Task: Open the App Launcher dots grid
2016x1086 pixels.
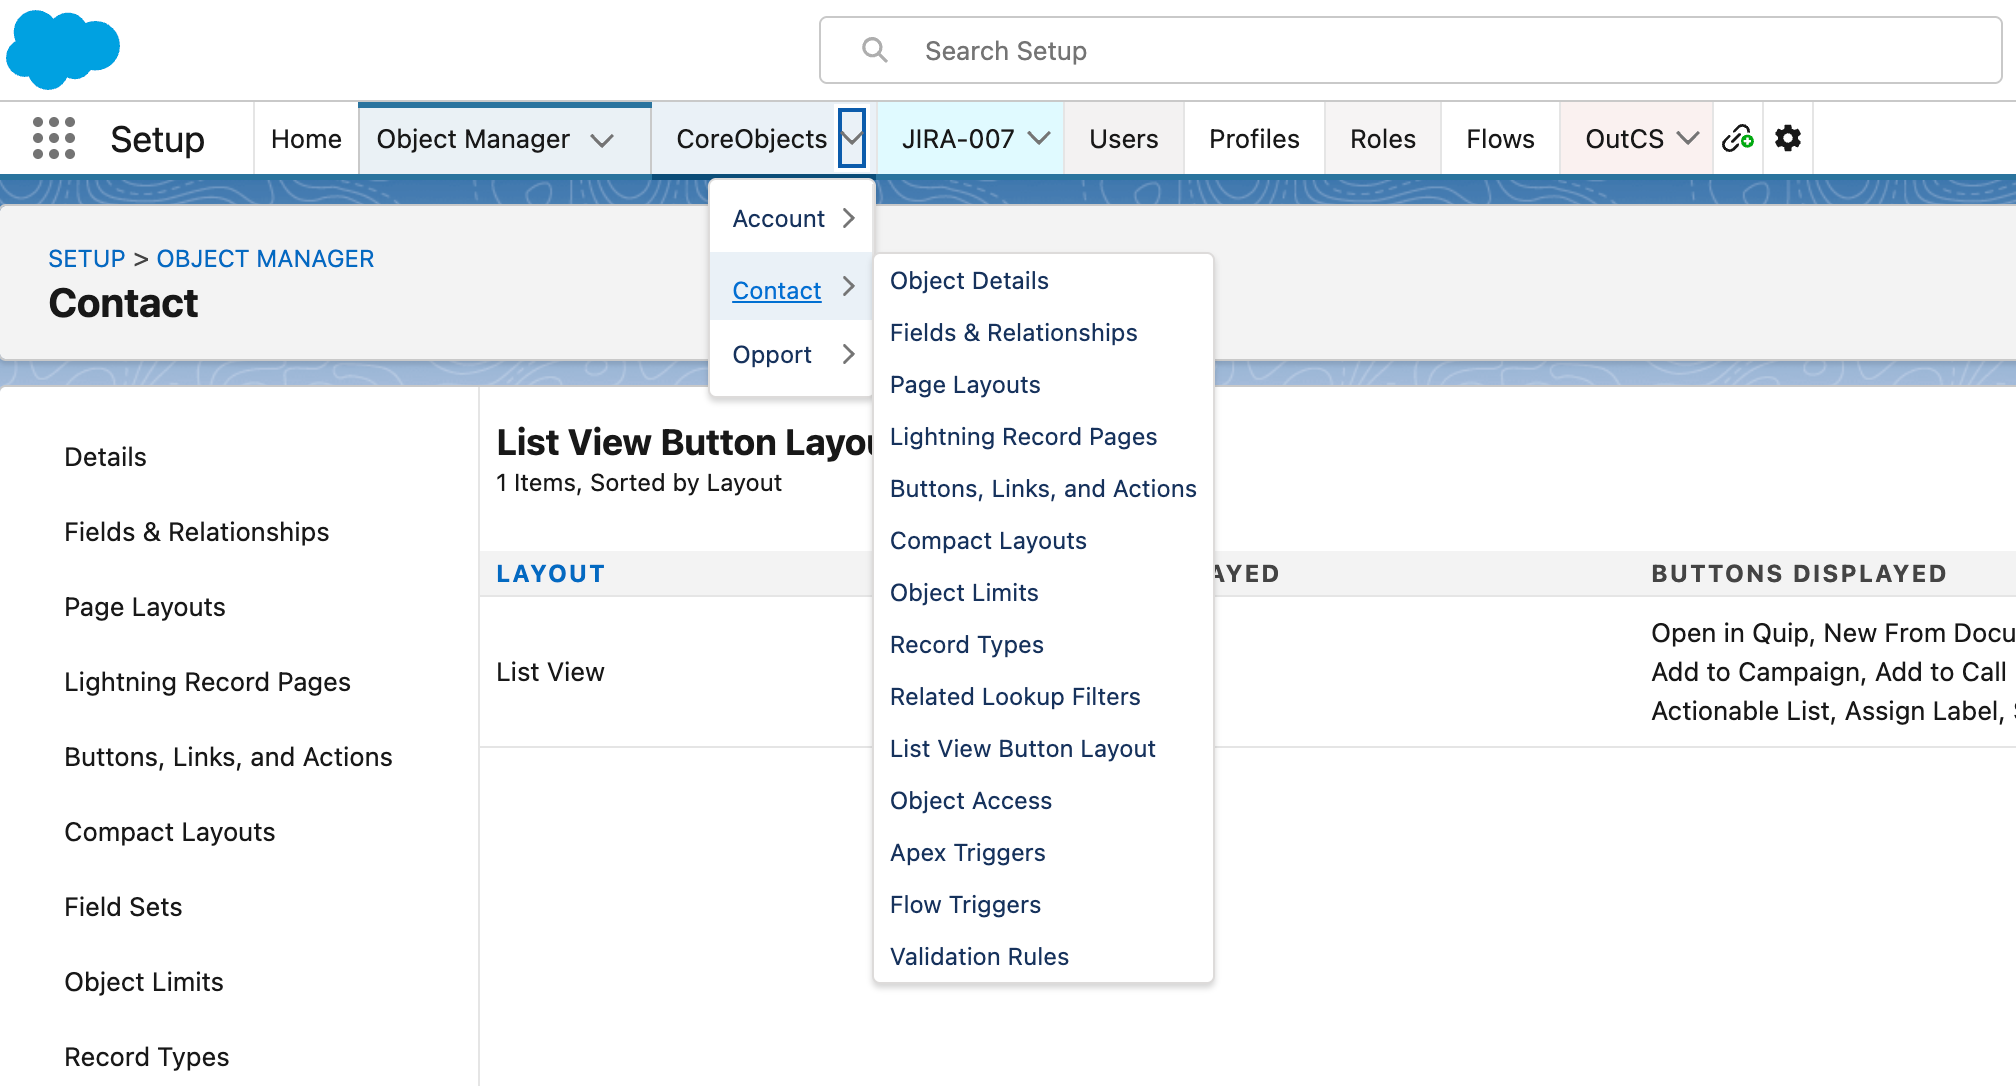Action: point(54,138)
